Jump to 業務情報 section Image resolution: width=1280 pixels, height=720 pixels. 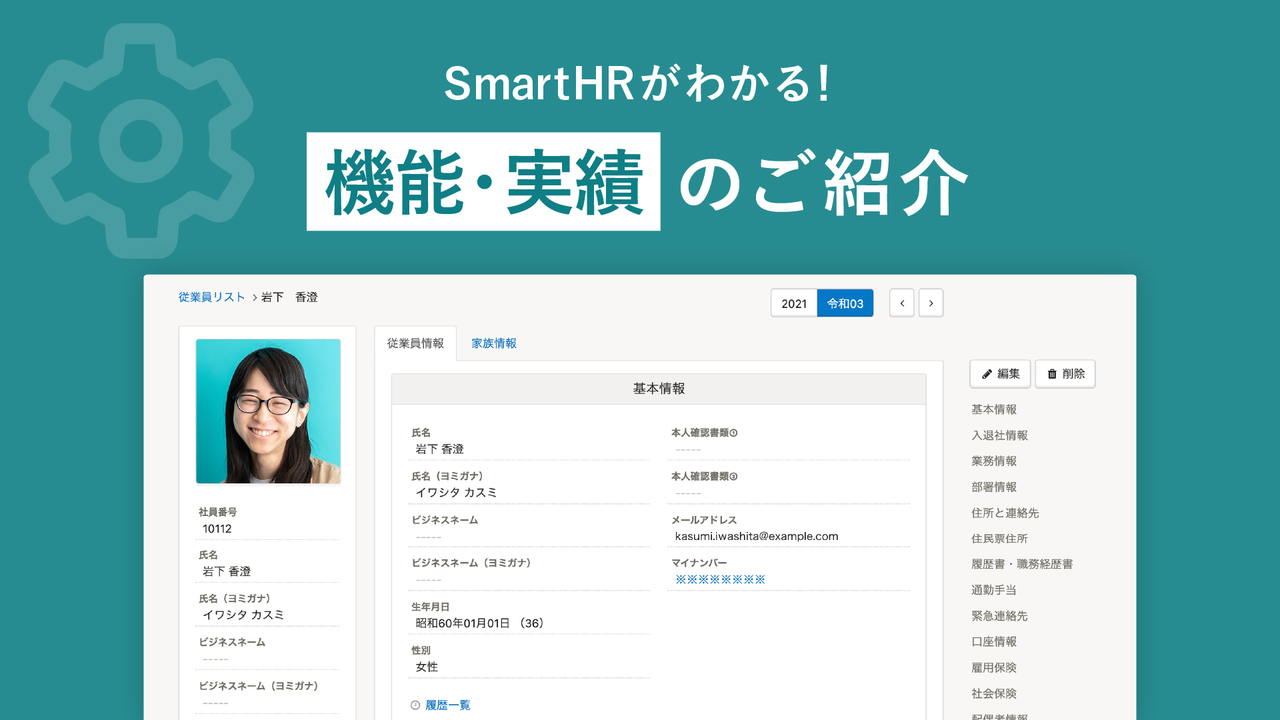[x=994, y=462]
